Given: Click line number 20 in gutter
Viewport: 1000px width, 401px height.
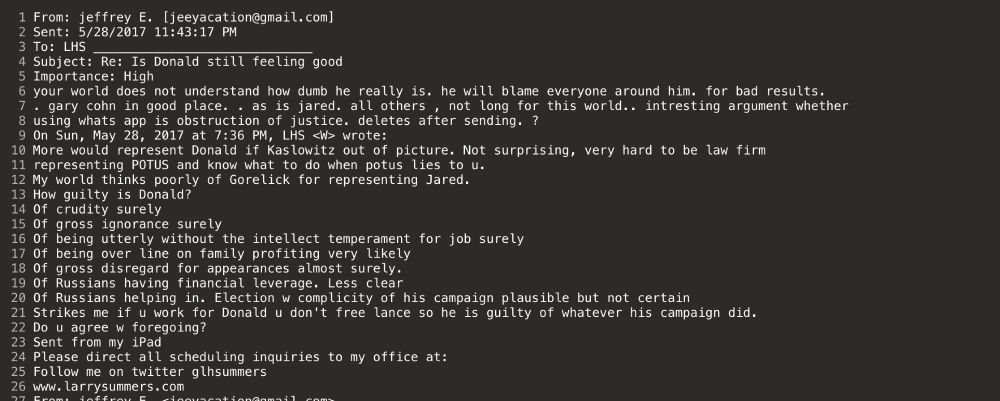Looking at the screenshot, I should pos(19,298).
